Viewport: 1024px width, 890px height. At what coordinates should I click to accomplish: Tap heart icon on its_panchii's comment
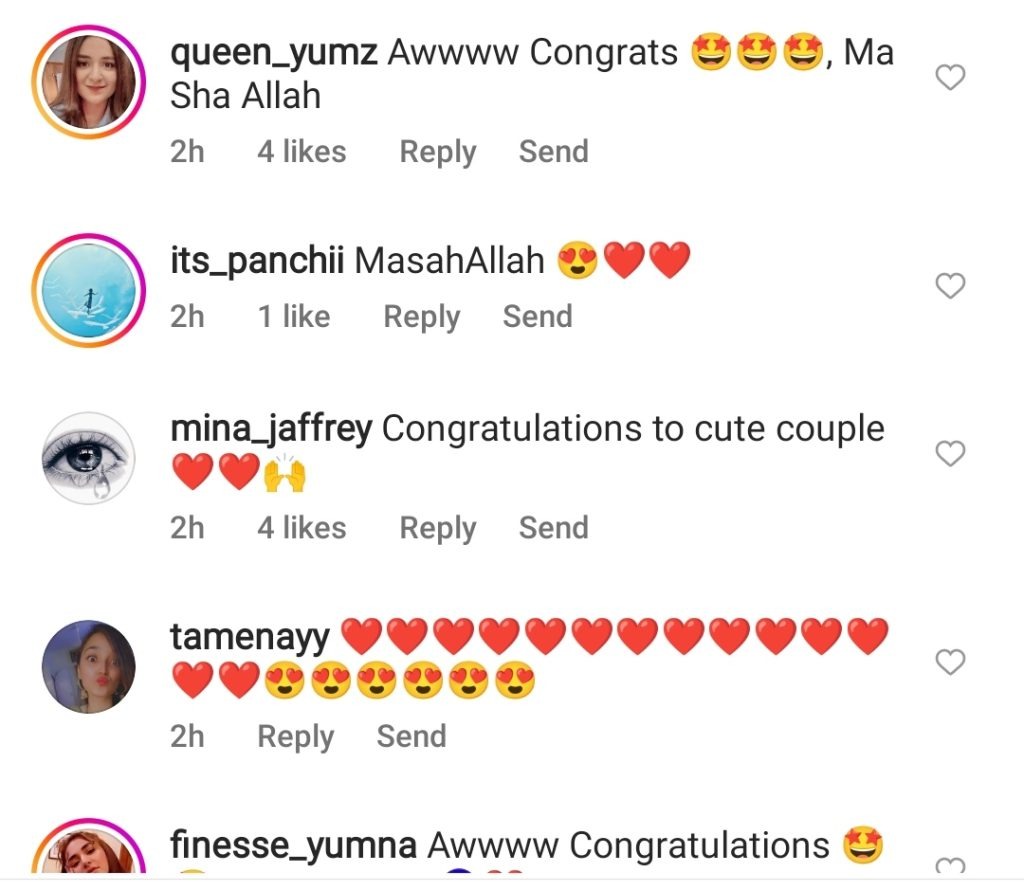950,285
